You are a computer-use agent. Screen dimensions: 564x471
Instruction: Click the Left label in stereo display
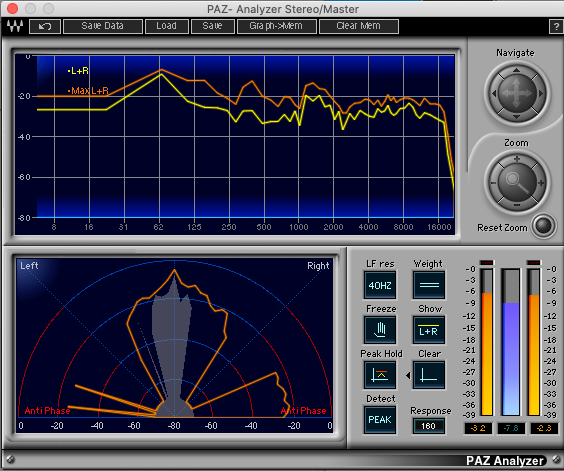pyautogui.click(x=29, y=266)
